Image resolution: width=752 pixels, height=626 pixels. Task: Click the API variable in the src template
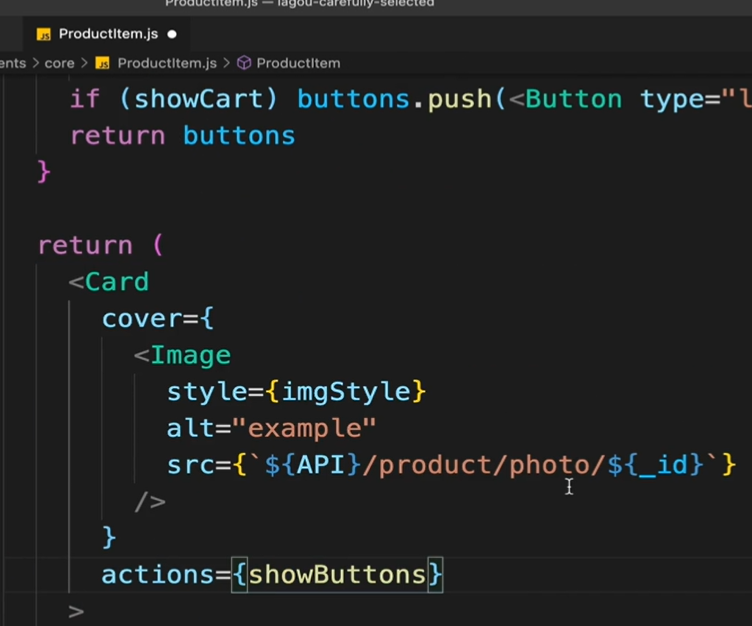click(x=320, y=465)
